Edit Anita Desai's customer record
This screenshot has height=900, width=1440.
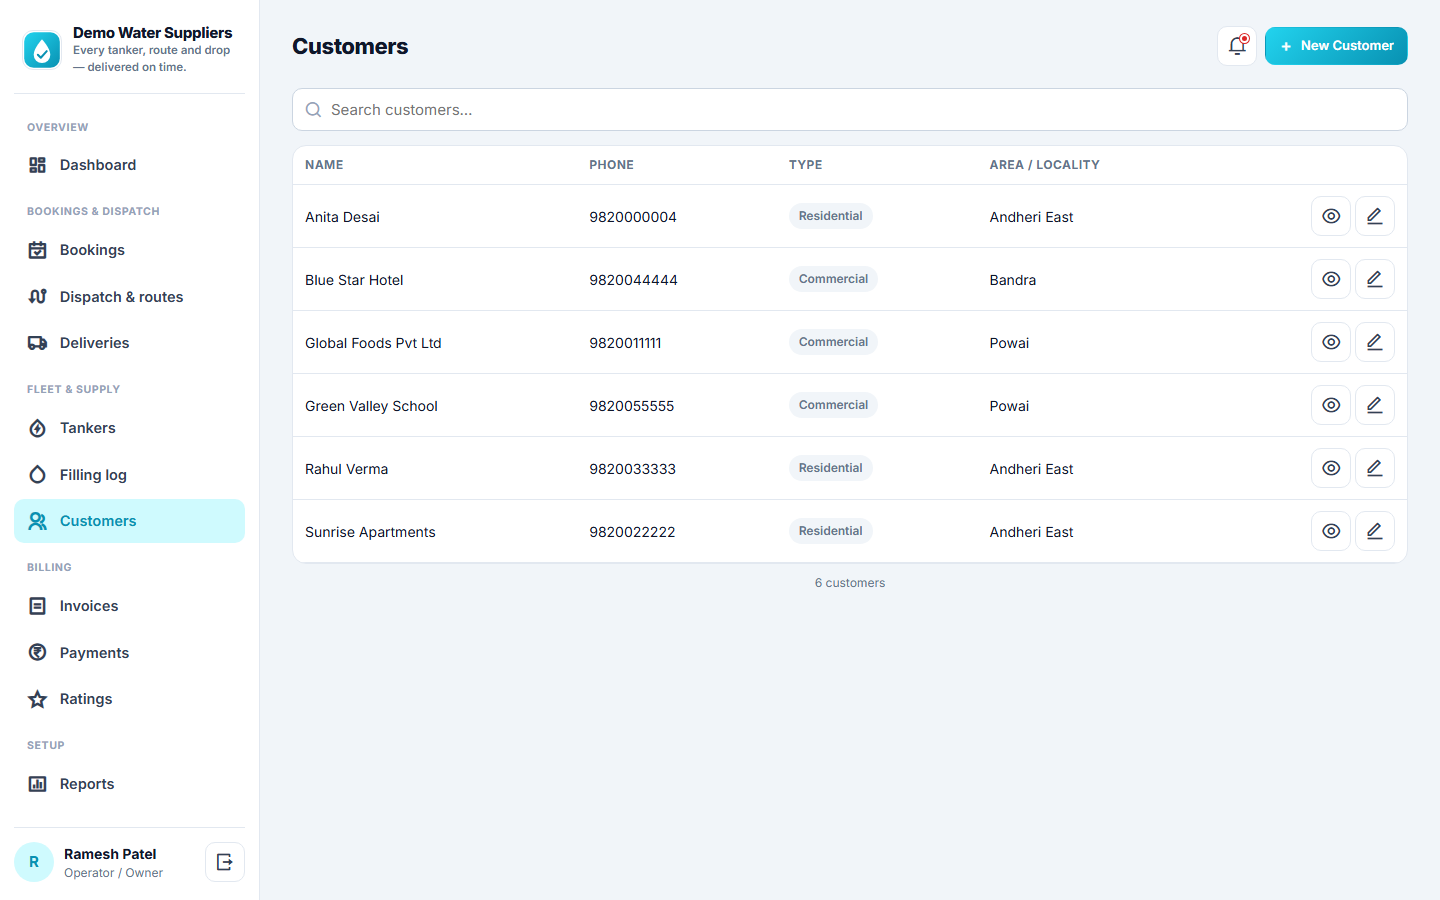point(1375,216)
